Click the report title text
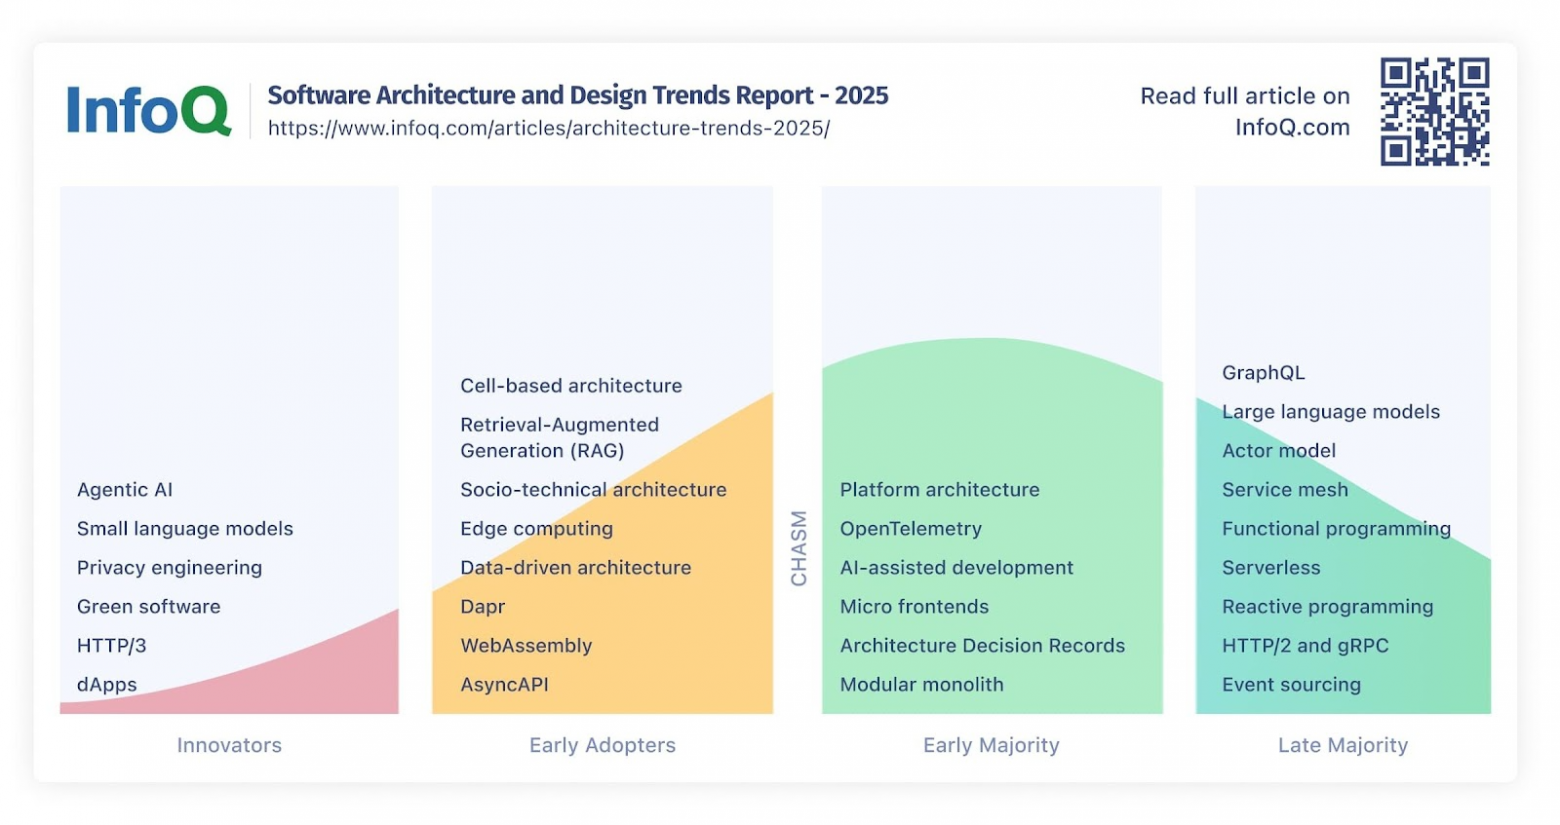The height and width of the screenshot is (825, 1560). coord(577,95)
